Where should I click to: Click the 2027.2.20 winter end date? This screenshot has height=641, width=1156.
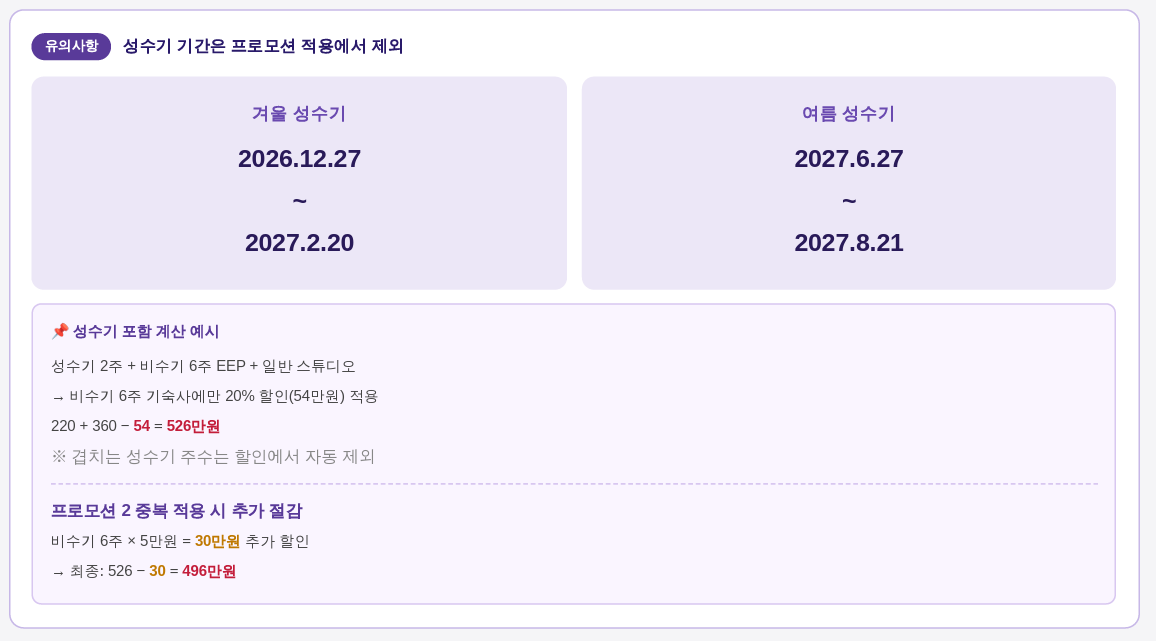pyautogui.click(x=299, y=243)
